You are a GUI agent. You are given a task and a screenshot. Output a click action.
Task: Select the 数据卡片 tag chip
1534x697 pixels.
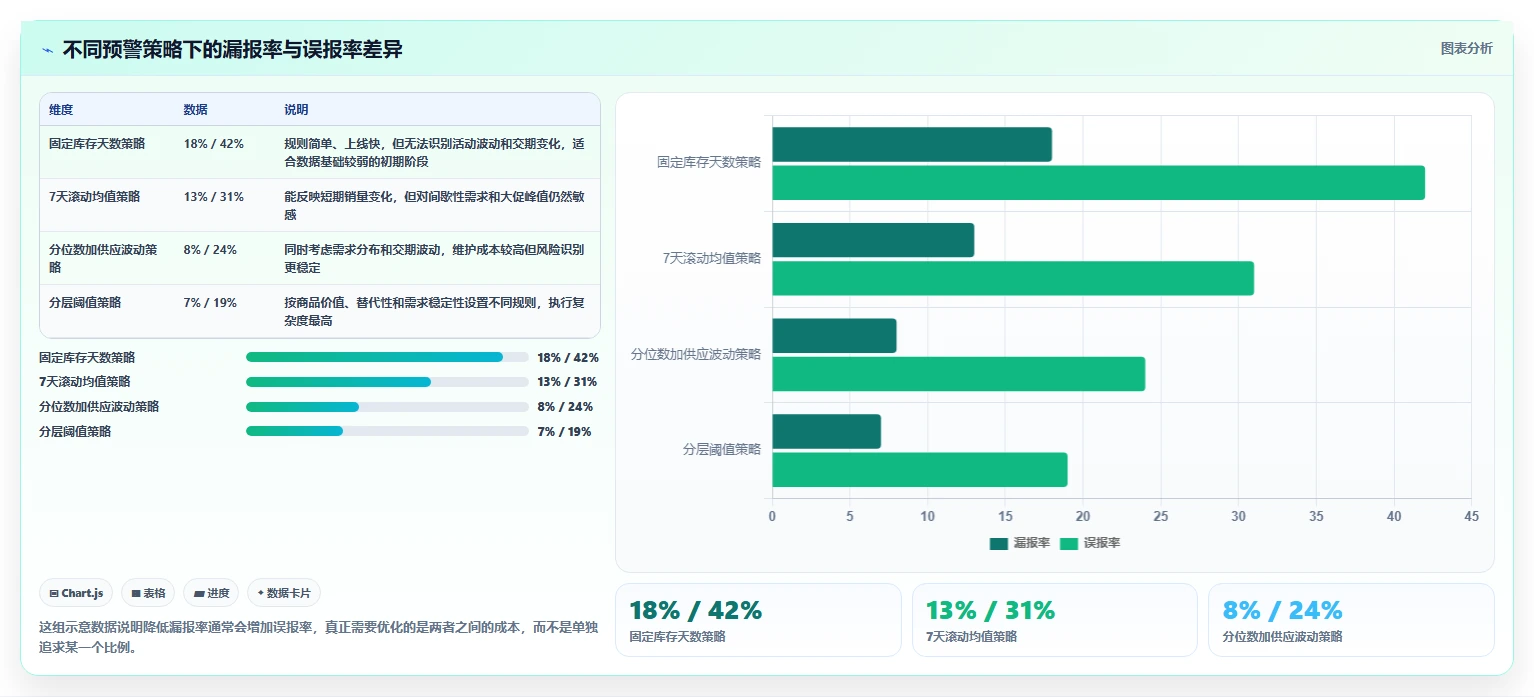point(284,593)
